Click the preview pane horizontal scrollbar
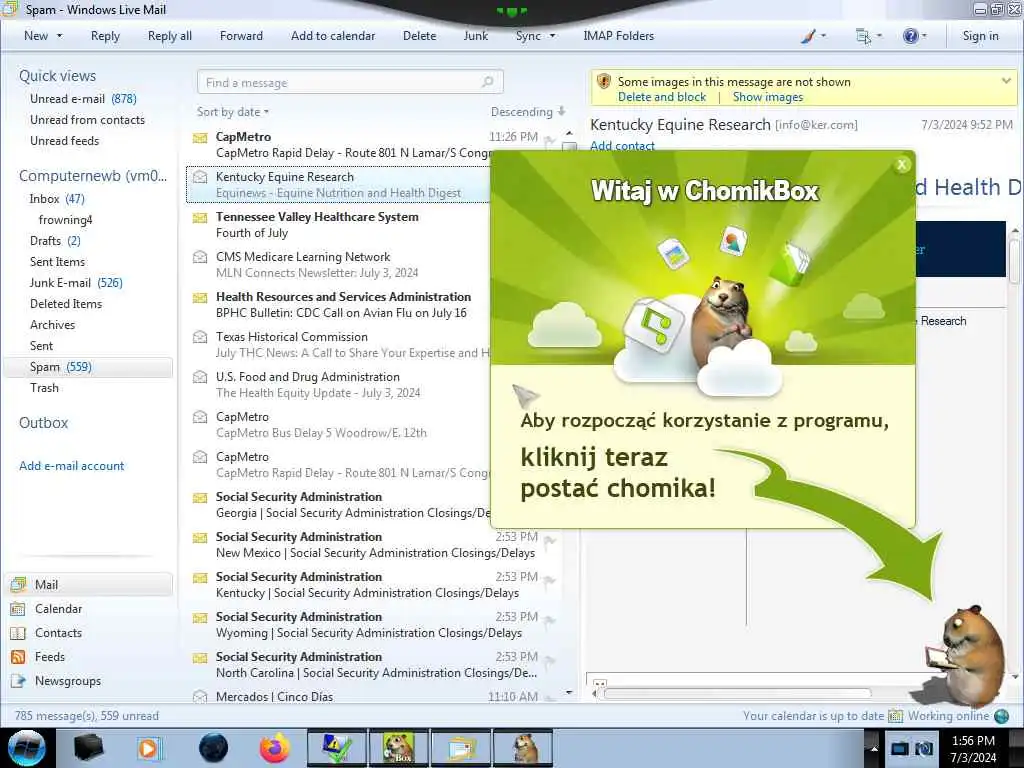The height and width of the screenshot is (768, 1024). pyautogui.click(x=737, y=693)
